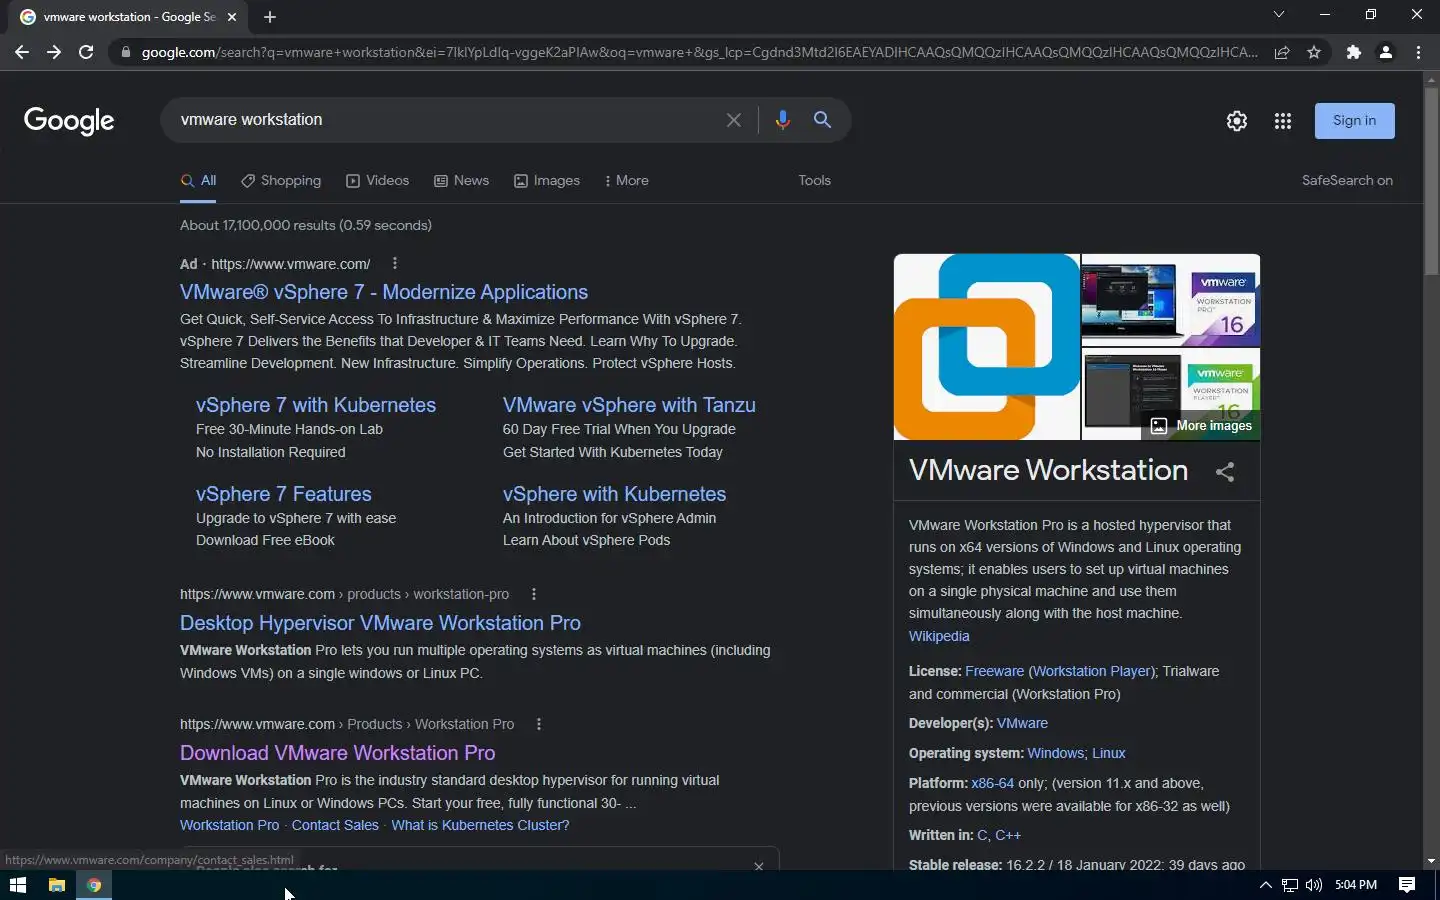The height and width of the screenshot is (900, 1440).
Task: Open VMware vSphere 7 Modernize Applications ad
Action: coord(384,292)
